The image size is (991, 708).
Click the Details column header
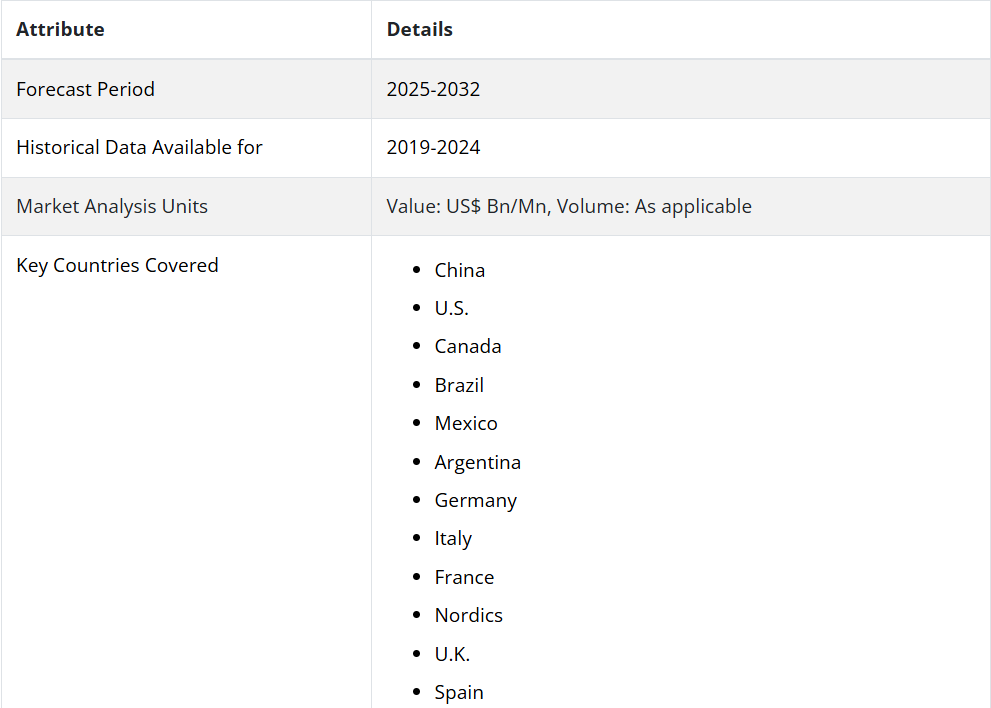coord(420,29)
